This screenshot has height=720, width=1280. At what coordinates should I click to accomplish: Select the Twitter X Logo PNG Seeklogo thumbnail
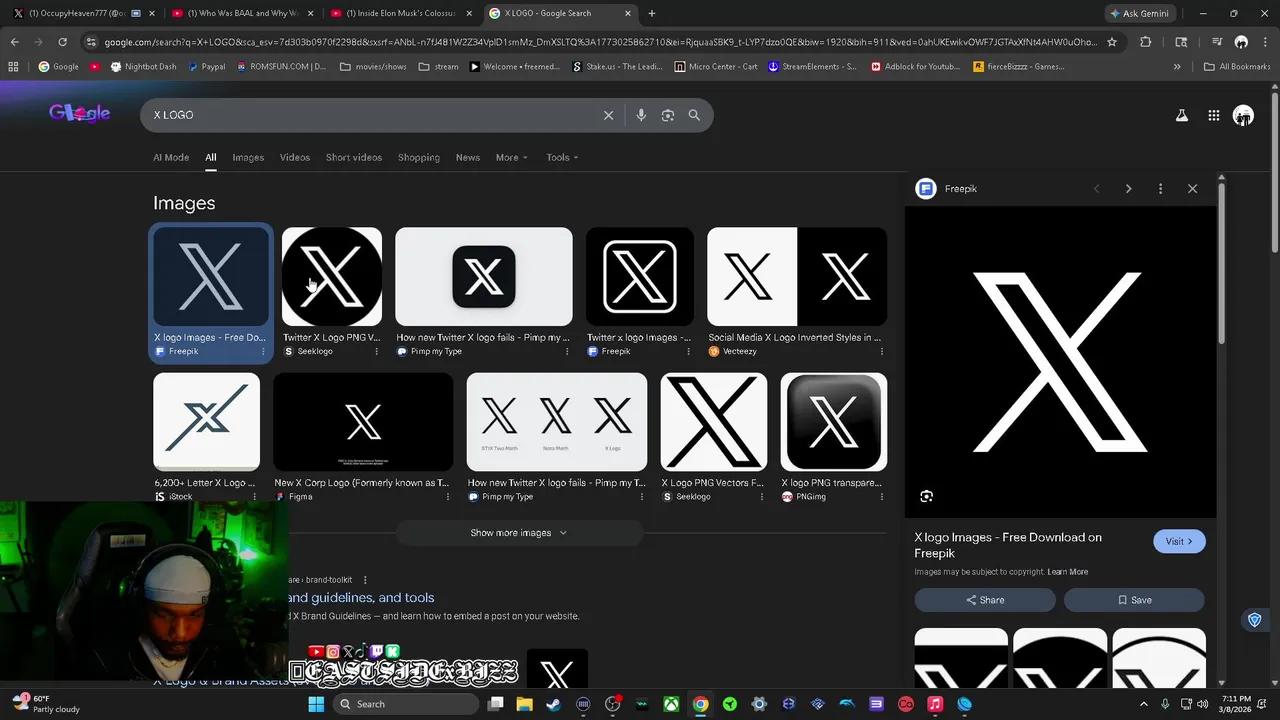(x=332, y=276)
